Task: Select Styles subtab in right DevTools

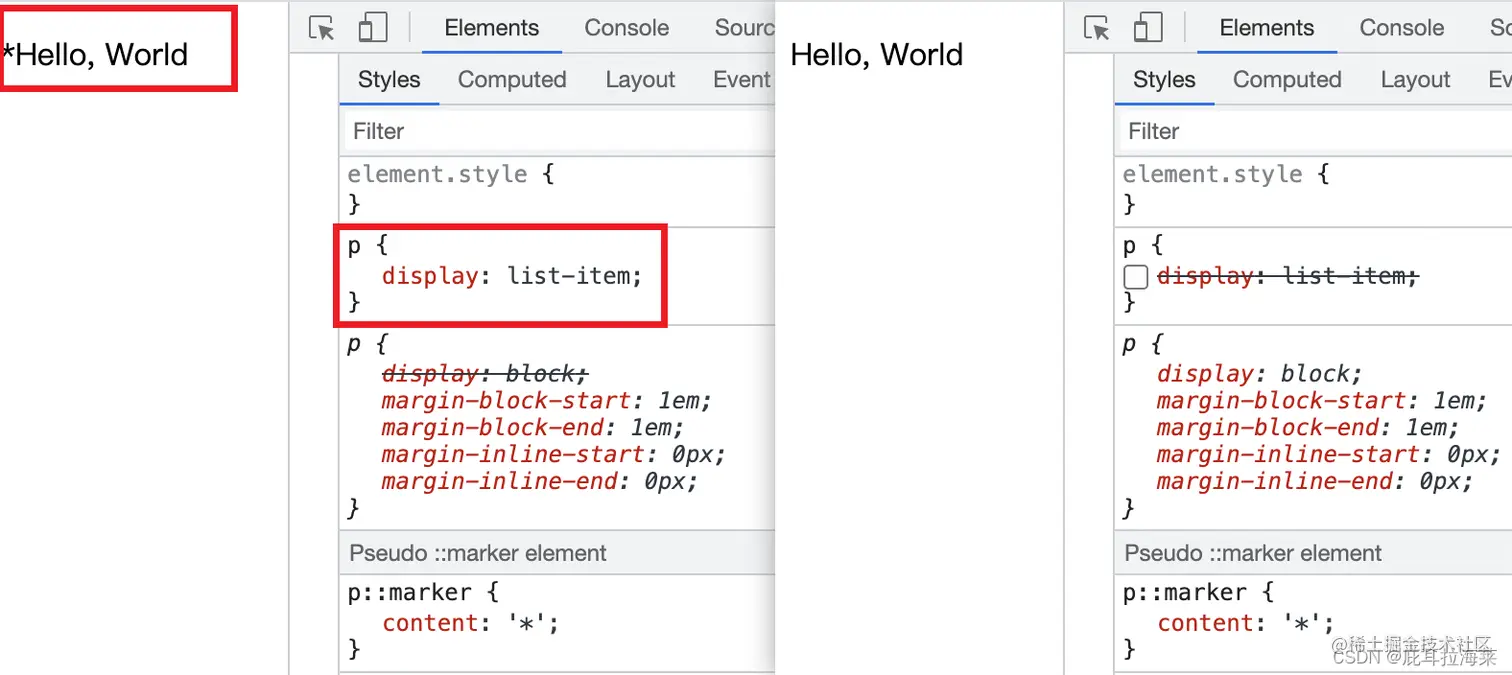Action: coord(1164,80)
